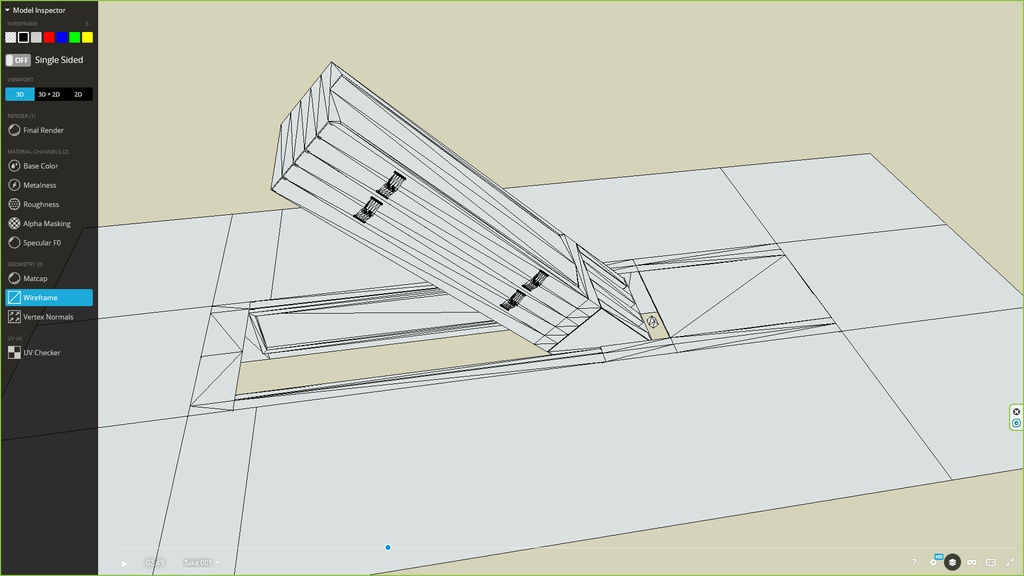
Task: Switch viewport to 2D mode
Action: [78, 94]
